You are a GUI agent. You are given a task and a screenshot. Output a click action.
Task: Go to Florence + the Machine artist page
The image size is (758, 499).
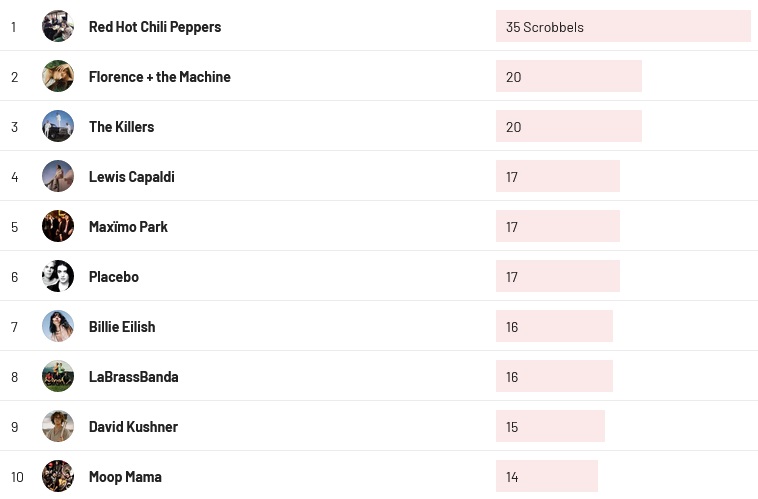tap(160, 77)
